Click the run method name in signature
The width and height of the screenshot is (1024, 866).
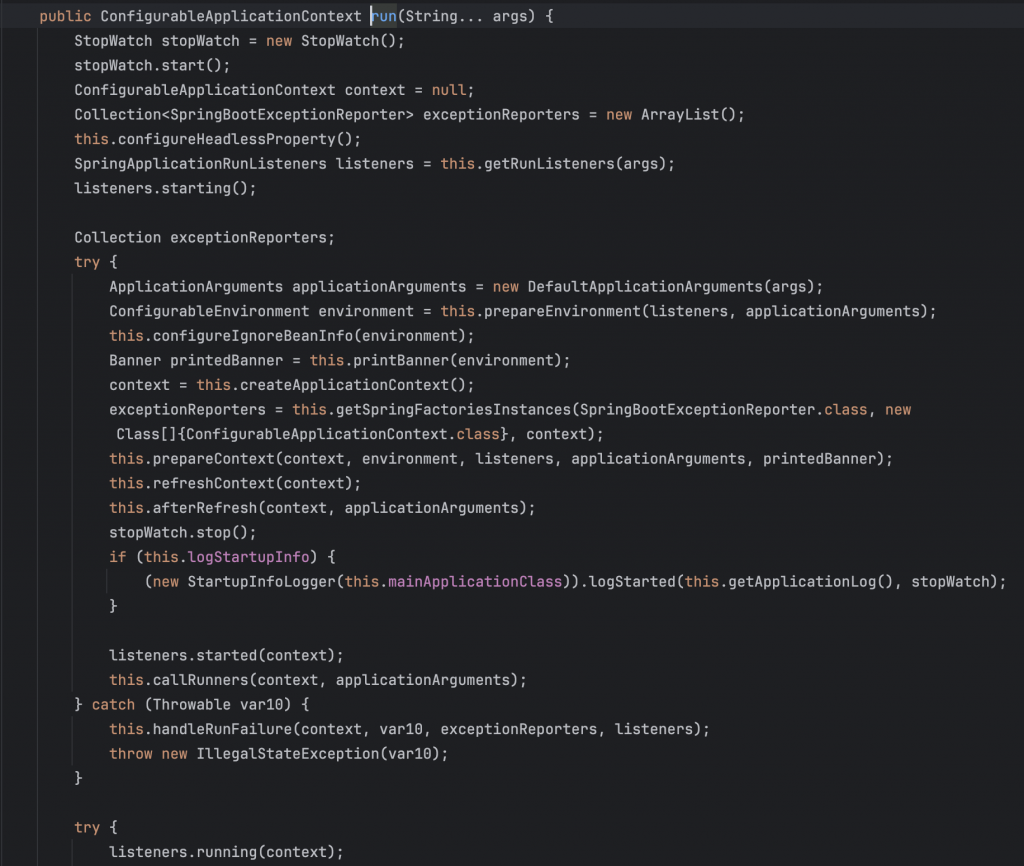tap(384, 17)
